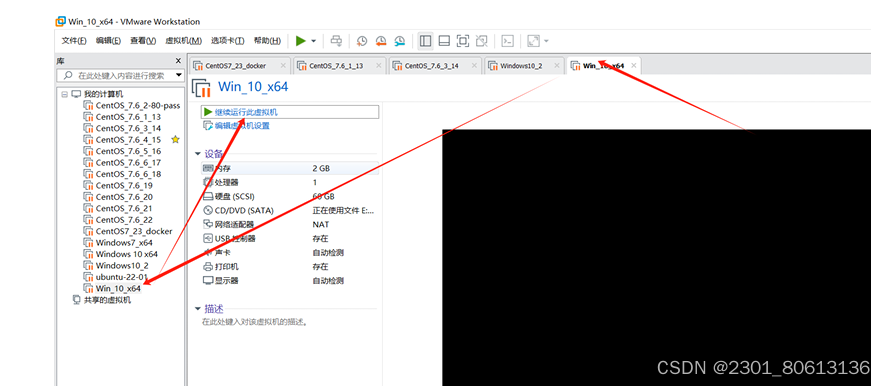This screenshot has width=886, height=387.
Task: Click the green power-on play icon in toolbar
Action: [301, 41]
